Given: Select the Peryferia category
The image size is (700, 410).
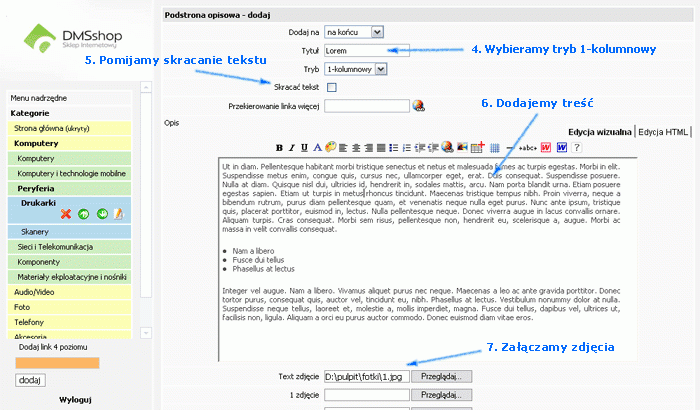Looking at the screenshot, I should coord(70,188).
